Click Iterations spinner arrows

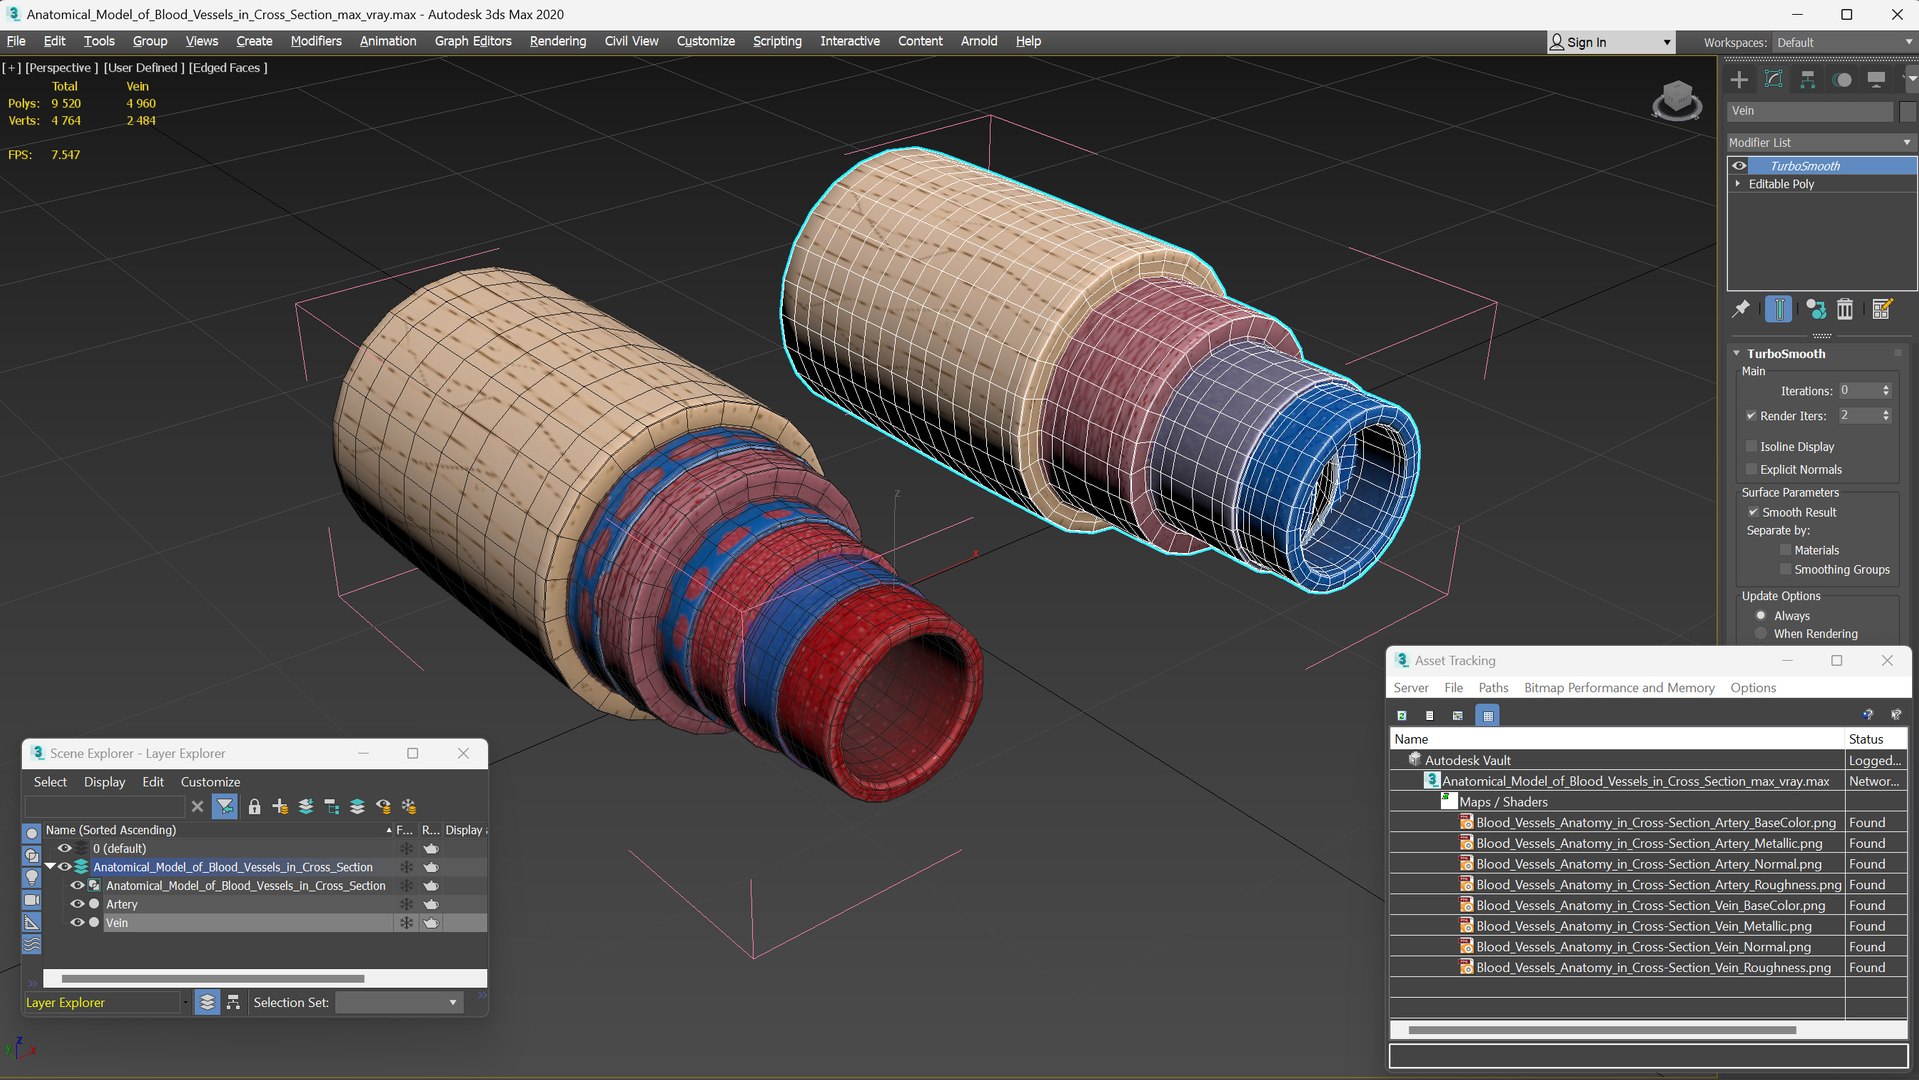pos(1886,391)
